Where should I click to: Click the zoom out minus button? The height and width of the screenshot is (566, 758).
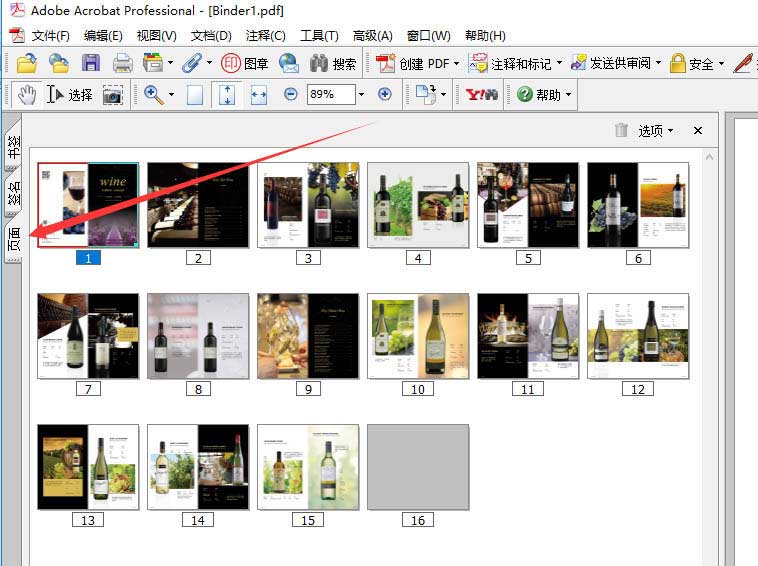tap(291, 94)
